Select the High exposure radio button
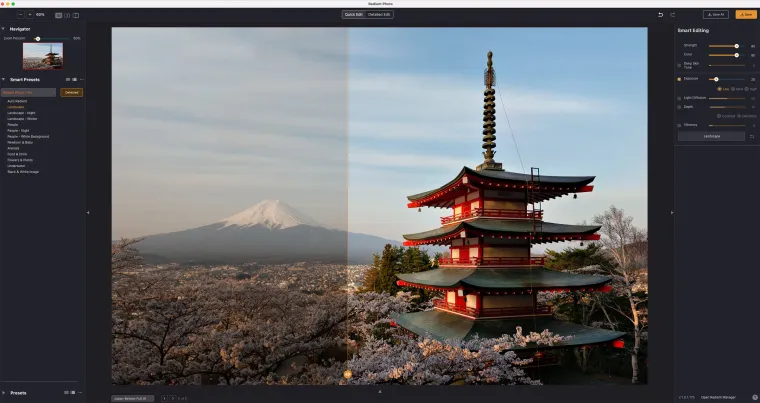Image resolution: width=760 pixels, height=403 pixels. click(746, 88)
